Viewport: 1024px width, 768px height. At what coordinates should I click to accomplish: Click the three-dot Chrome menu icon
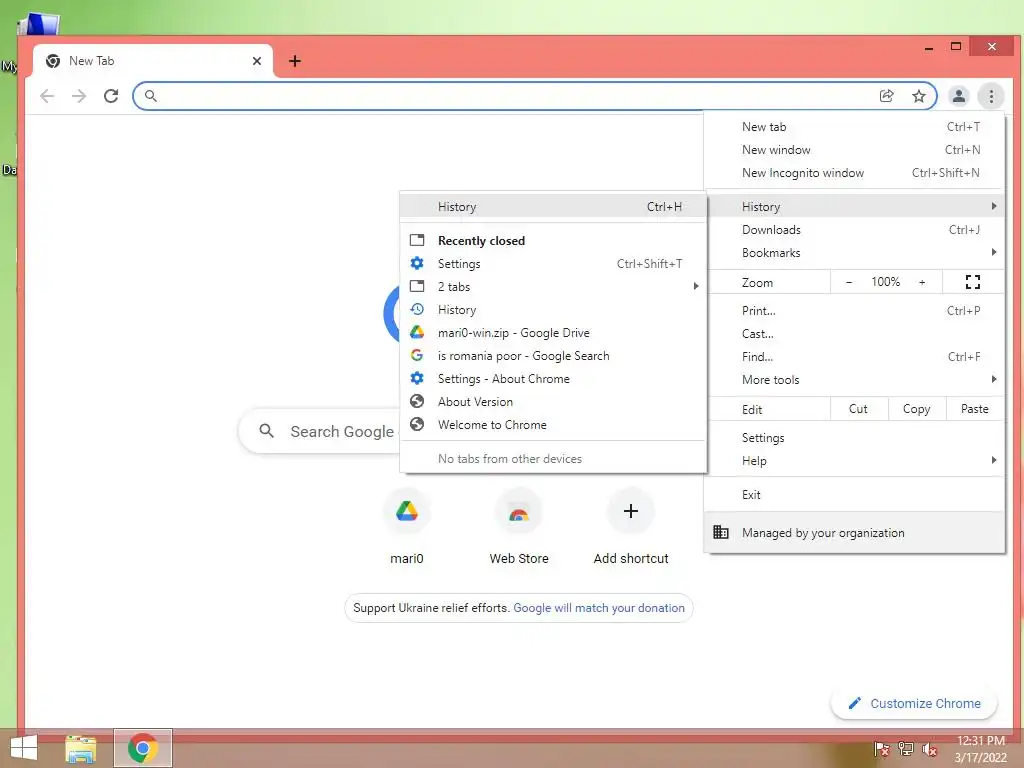click(x=991, y=96)
